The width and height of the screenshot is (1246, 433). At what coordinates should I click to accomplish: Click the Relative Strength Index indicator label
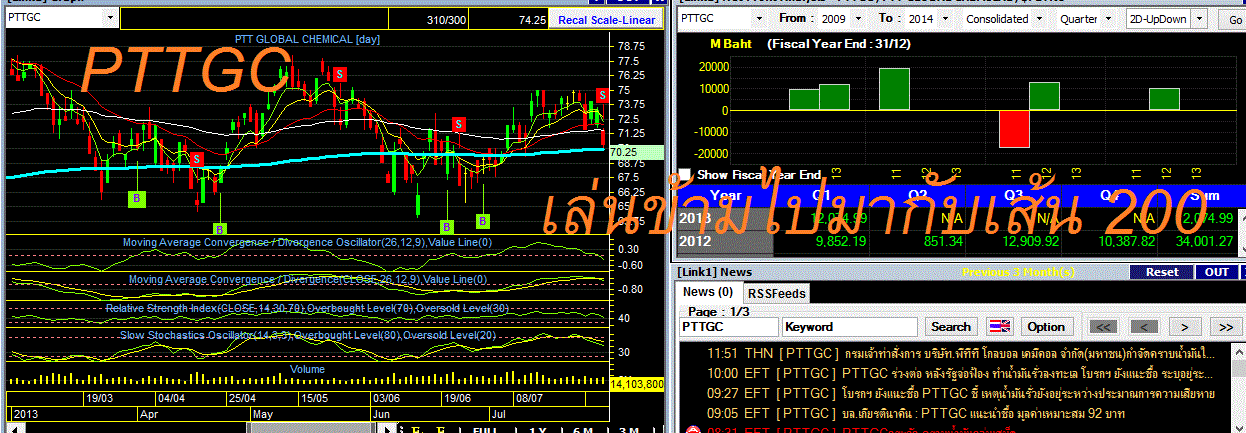[307, 308]
